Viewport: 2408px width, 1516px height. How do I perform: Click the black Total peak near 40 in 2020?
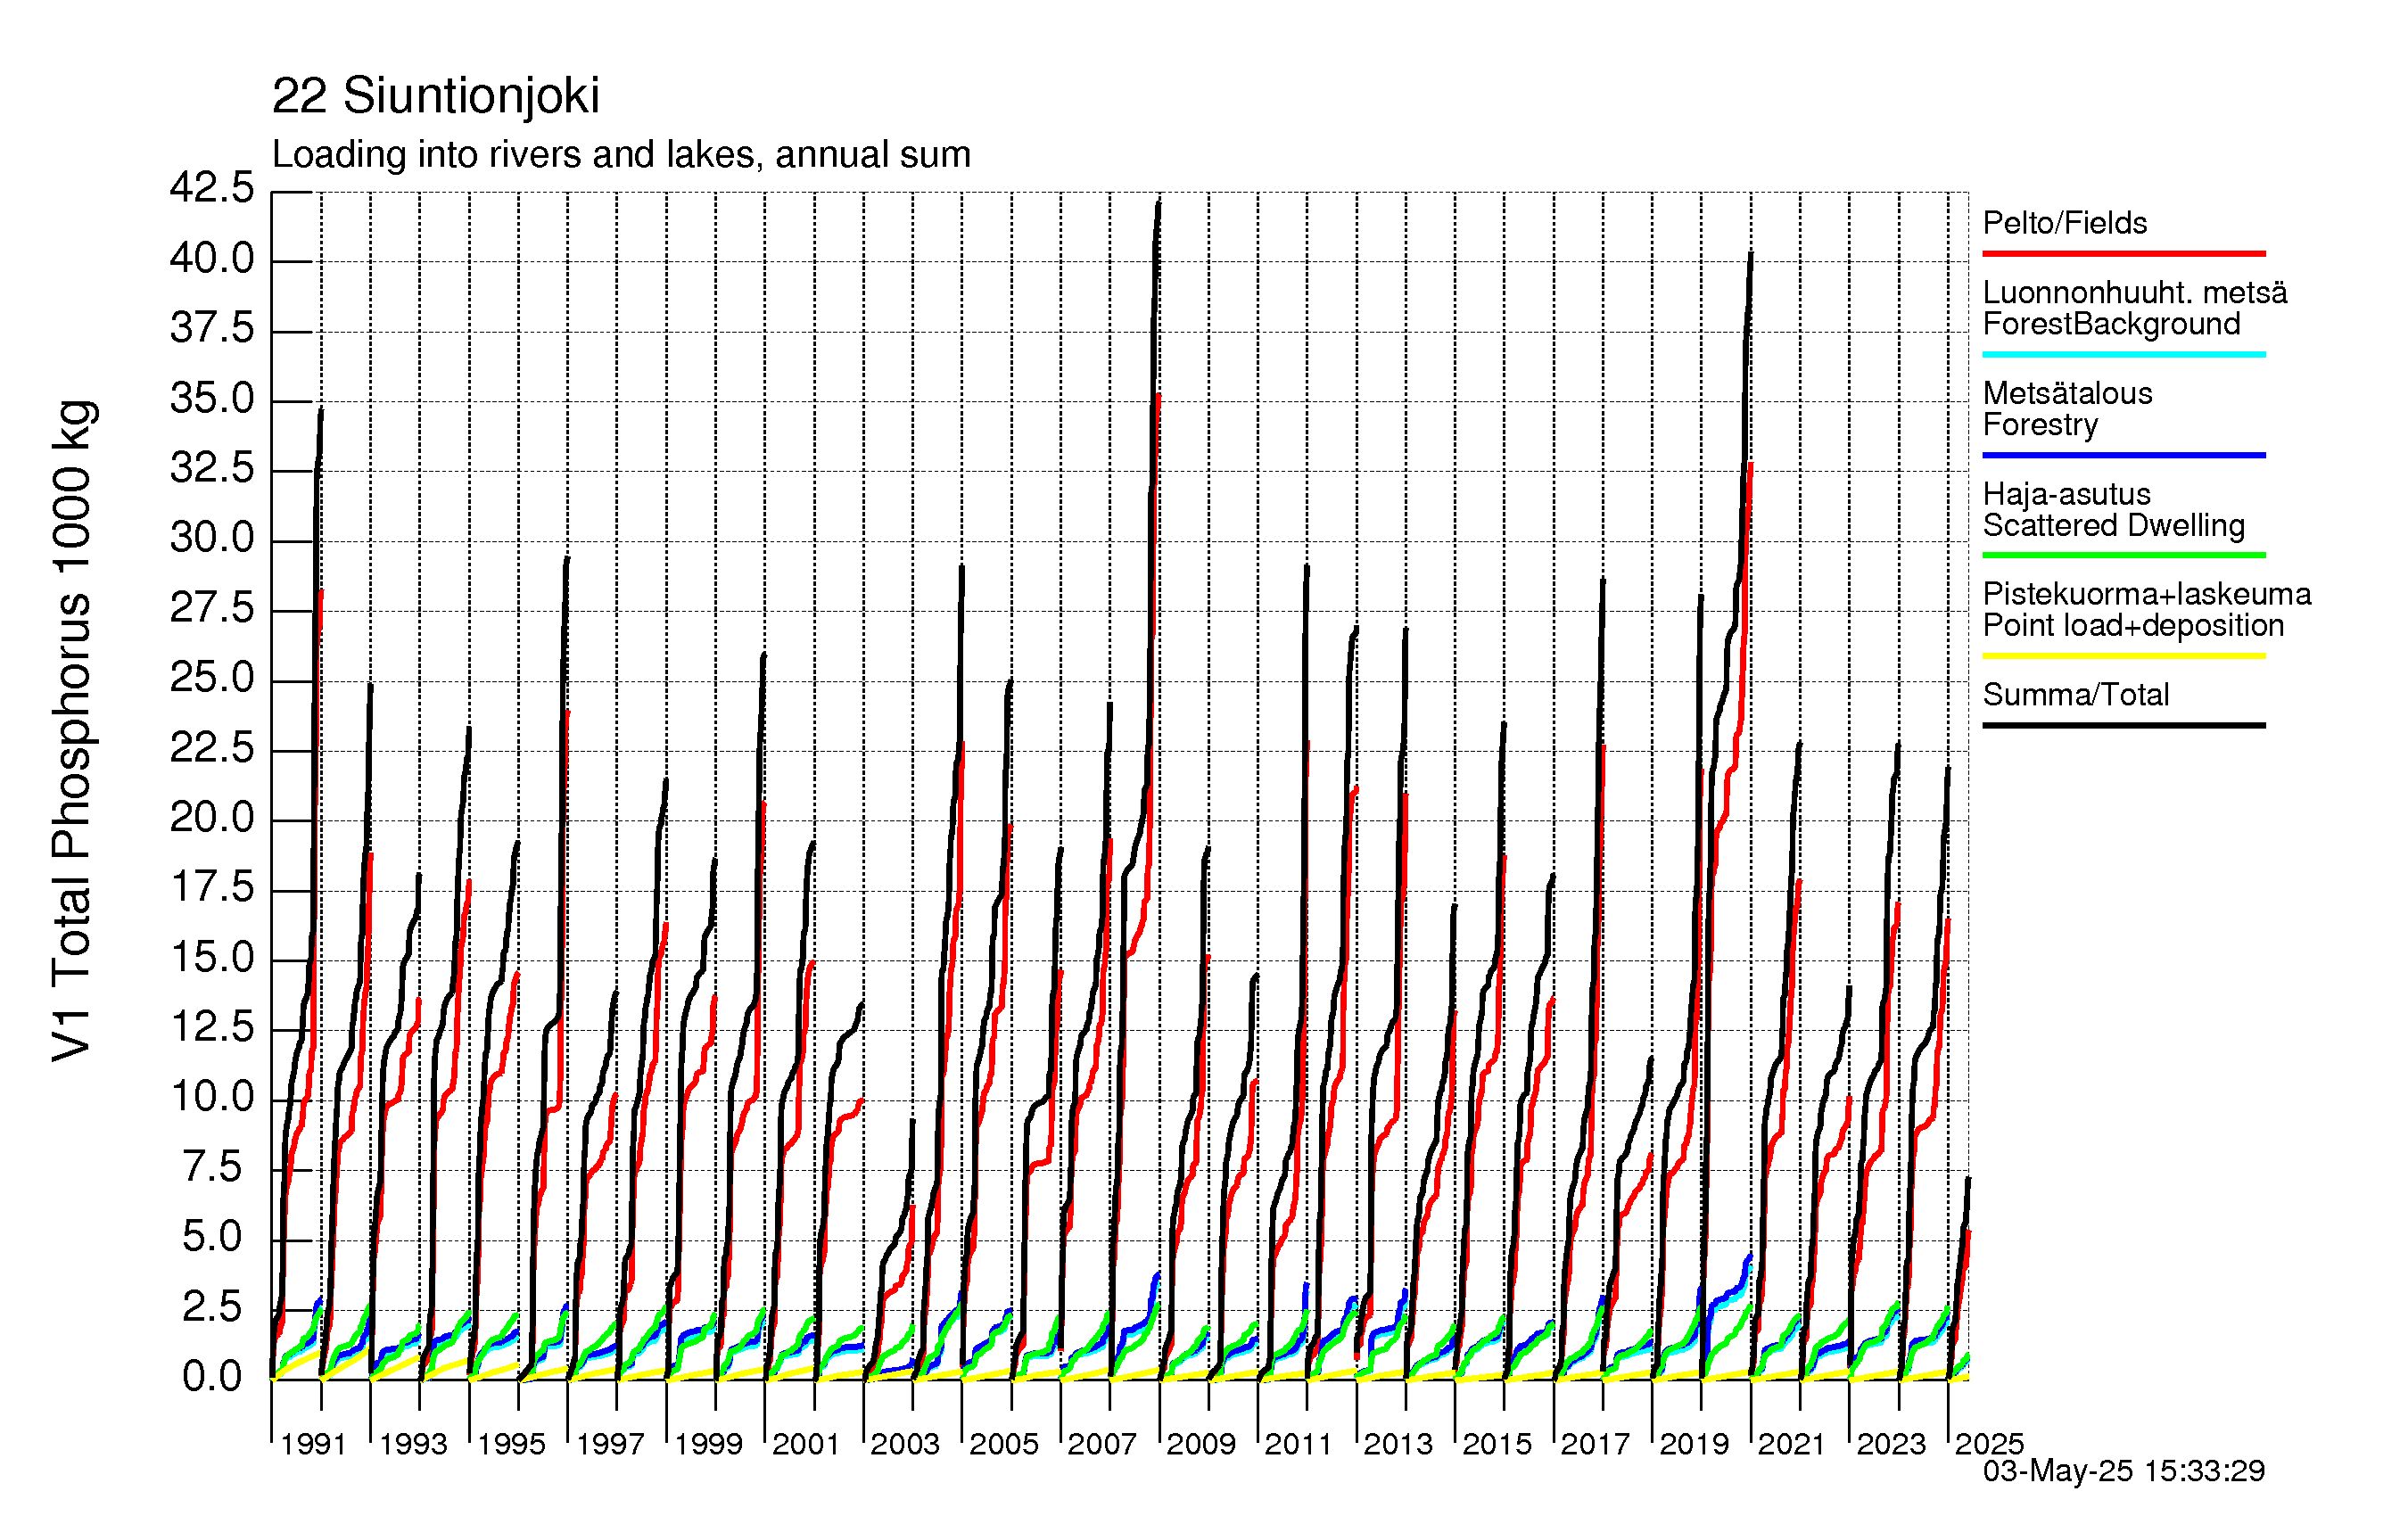(x=1750, y=256)
